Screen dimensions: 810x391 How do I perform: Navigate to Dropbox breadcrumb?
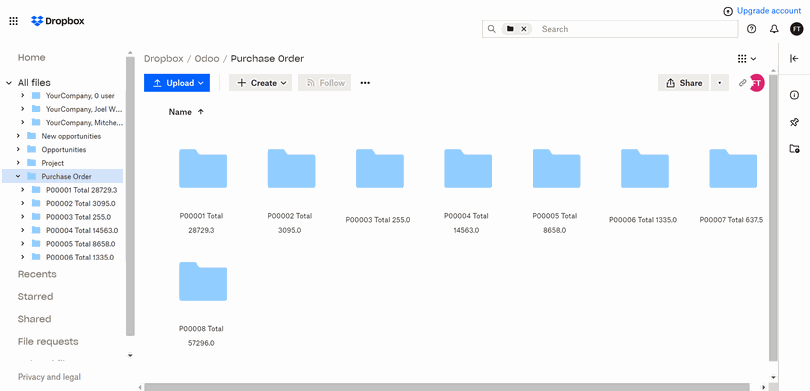[x=164, y=58]
